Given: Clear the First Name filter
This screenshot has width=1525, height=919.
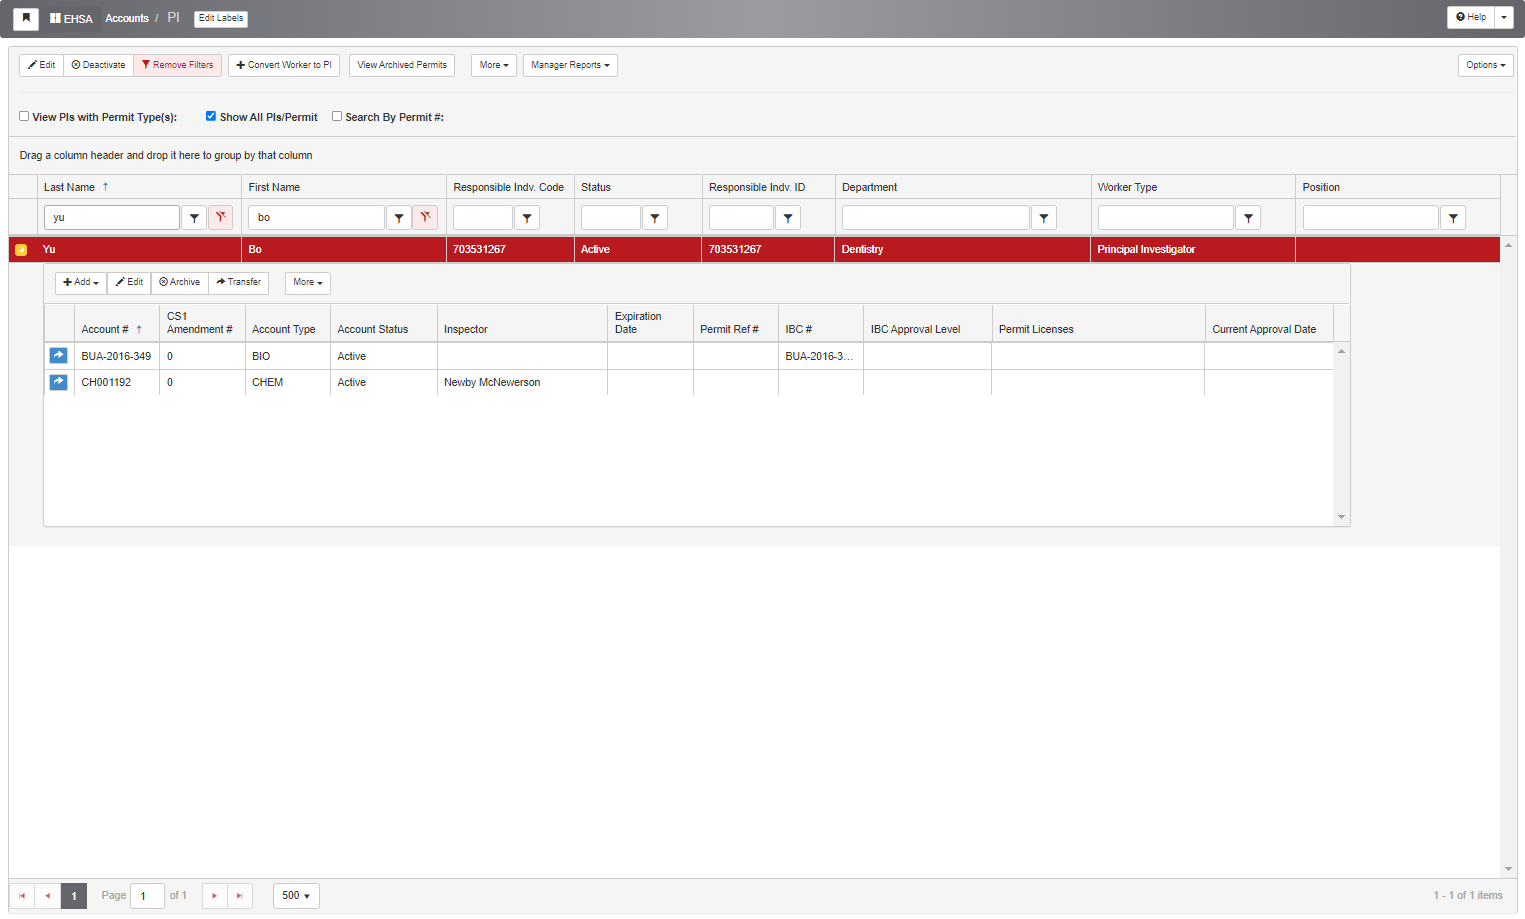Looking at the screenshot, I should pos(425,217).
